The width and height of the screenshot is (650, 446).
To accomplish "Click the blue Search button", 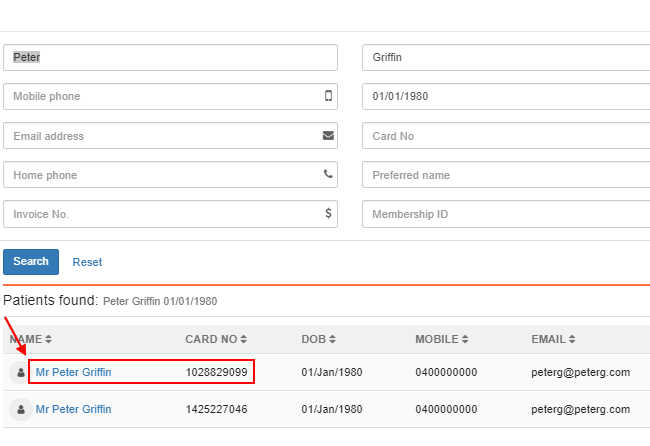I will pyautogui.click(x=31, y=262).
